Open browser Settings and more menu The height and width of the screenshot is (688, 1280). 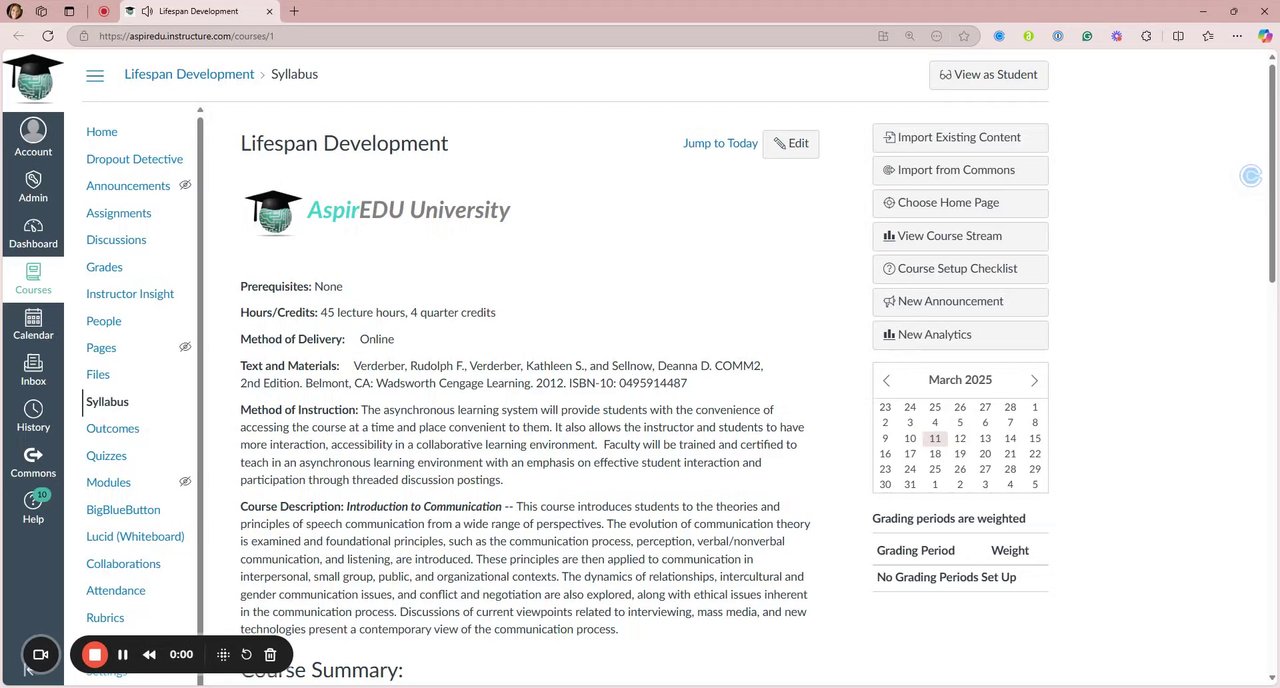(1237, 36)
